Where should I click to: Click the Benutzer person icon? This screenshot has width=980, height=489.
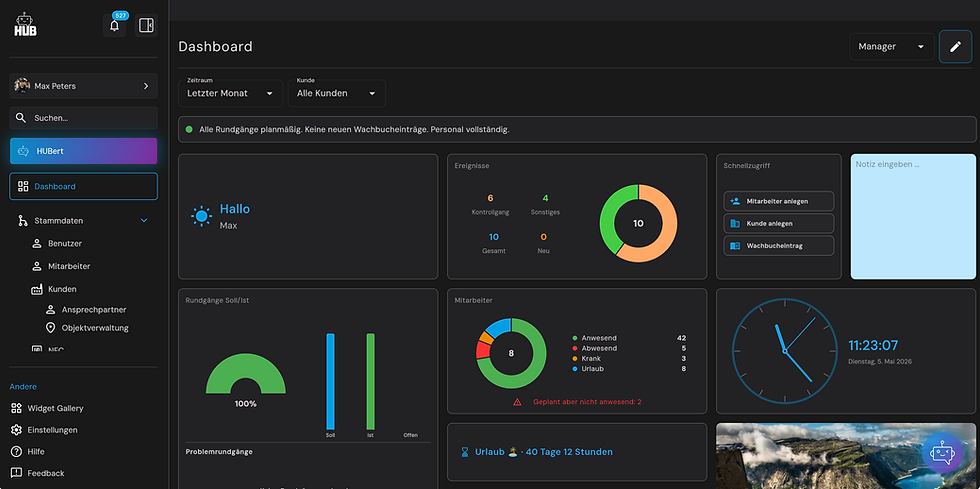pos(37,243)
